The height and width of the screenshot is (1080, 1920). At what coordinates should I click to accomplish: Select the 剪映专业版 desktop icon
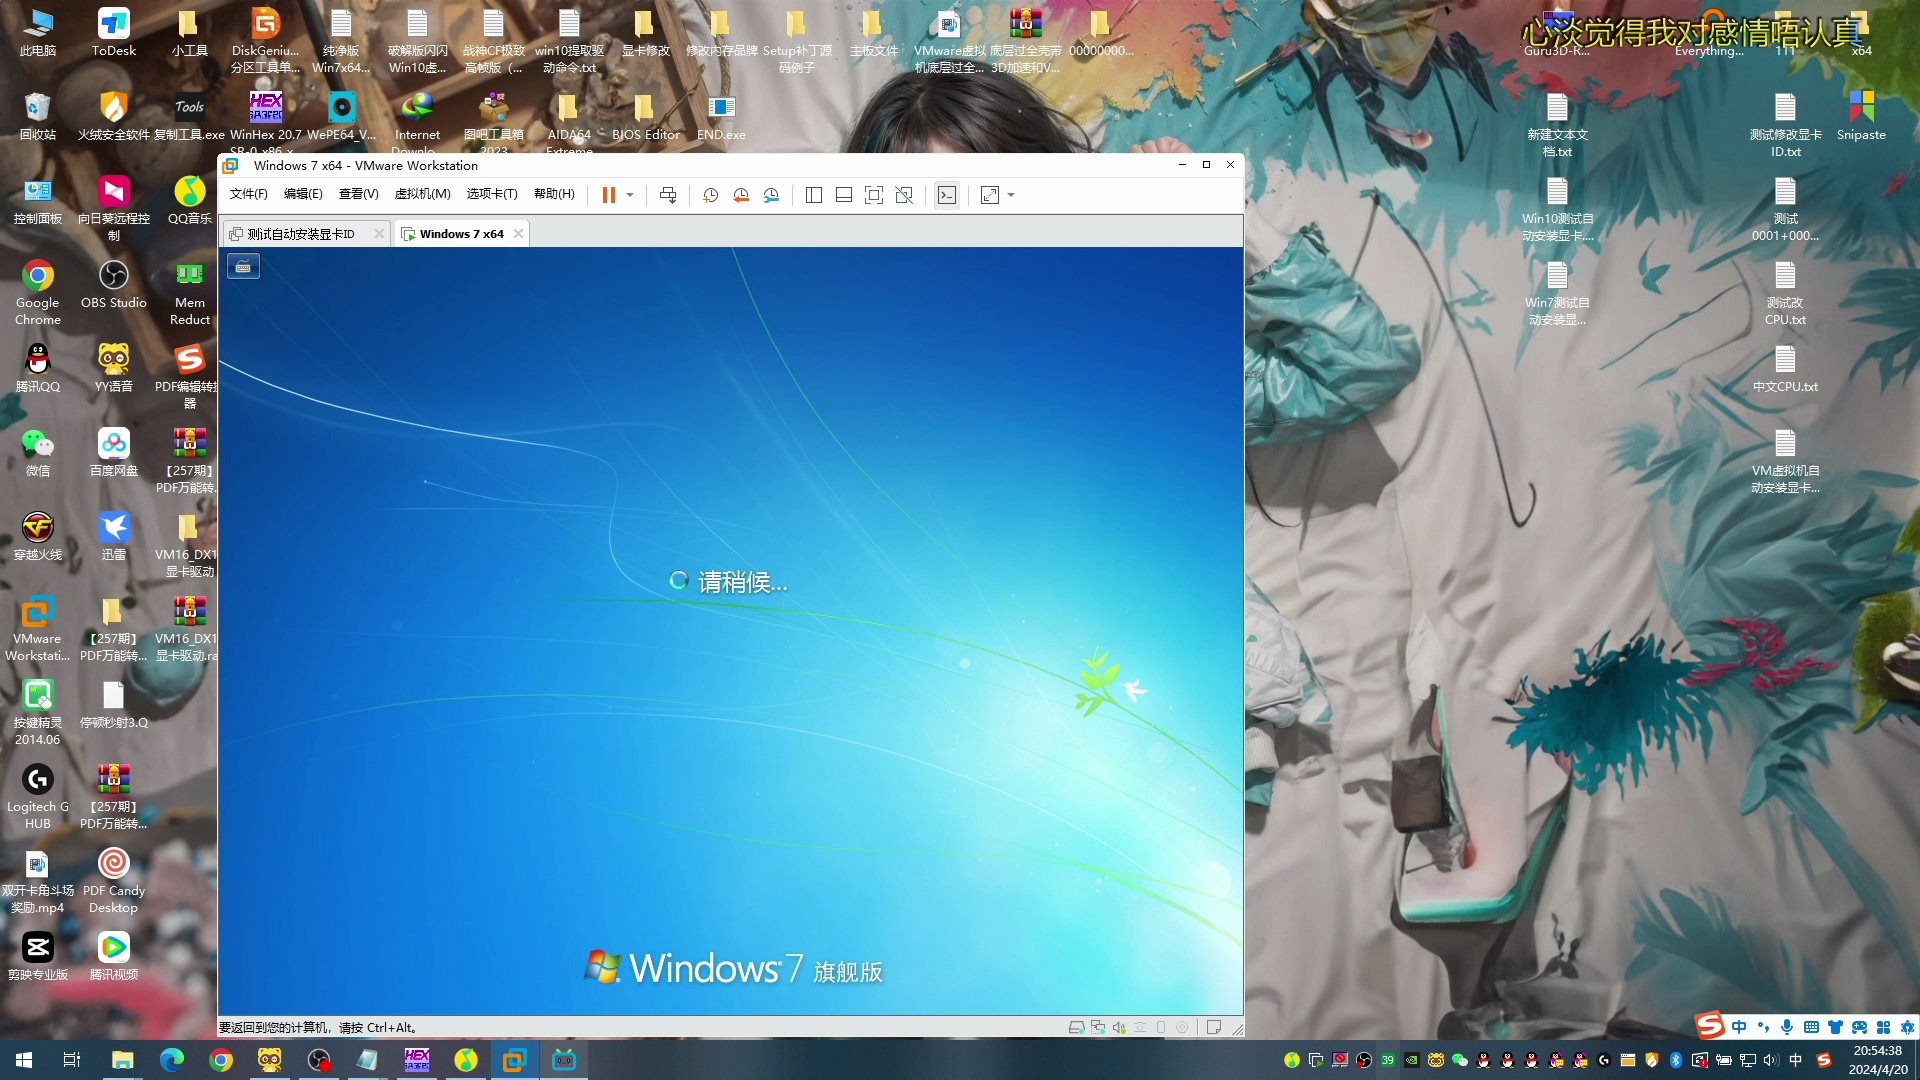pos(38,957)
